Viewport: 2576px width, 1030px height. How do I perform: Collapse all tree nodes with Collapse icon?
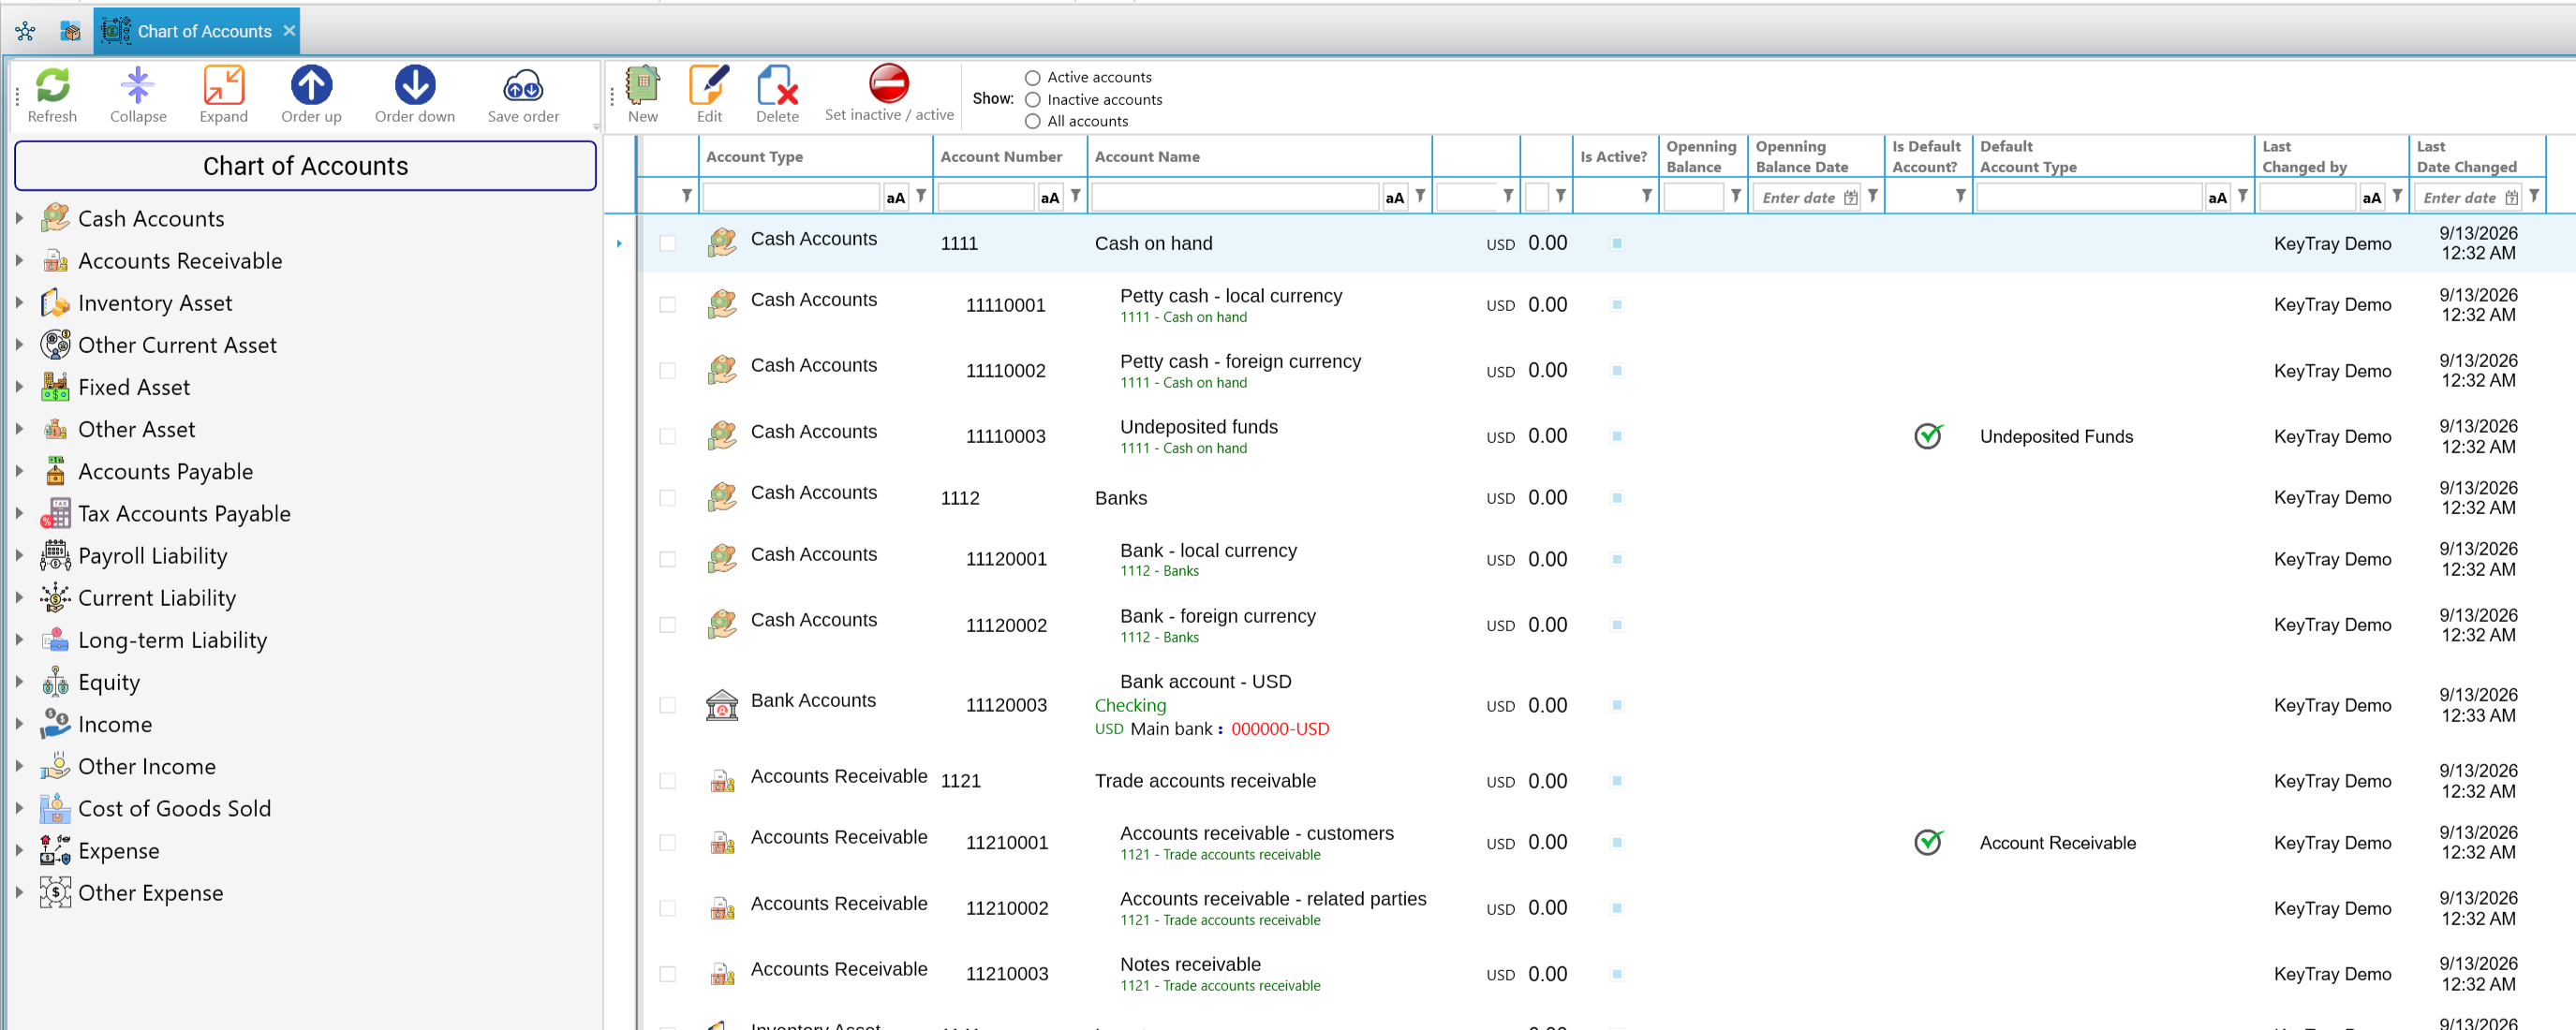coord(137,86)
